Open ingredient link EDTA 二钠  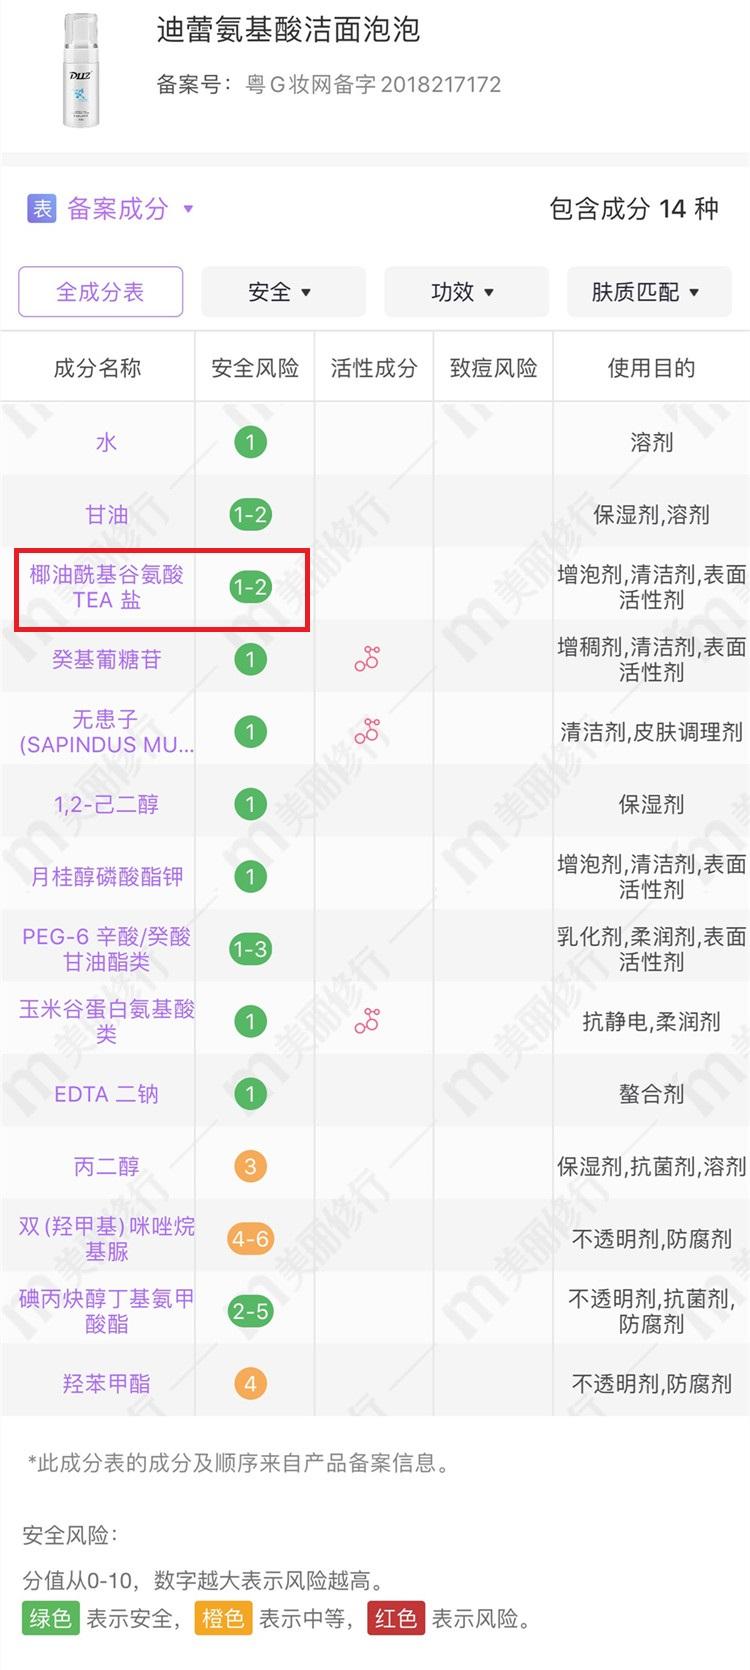(107, 1094)
